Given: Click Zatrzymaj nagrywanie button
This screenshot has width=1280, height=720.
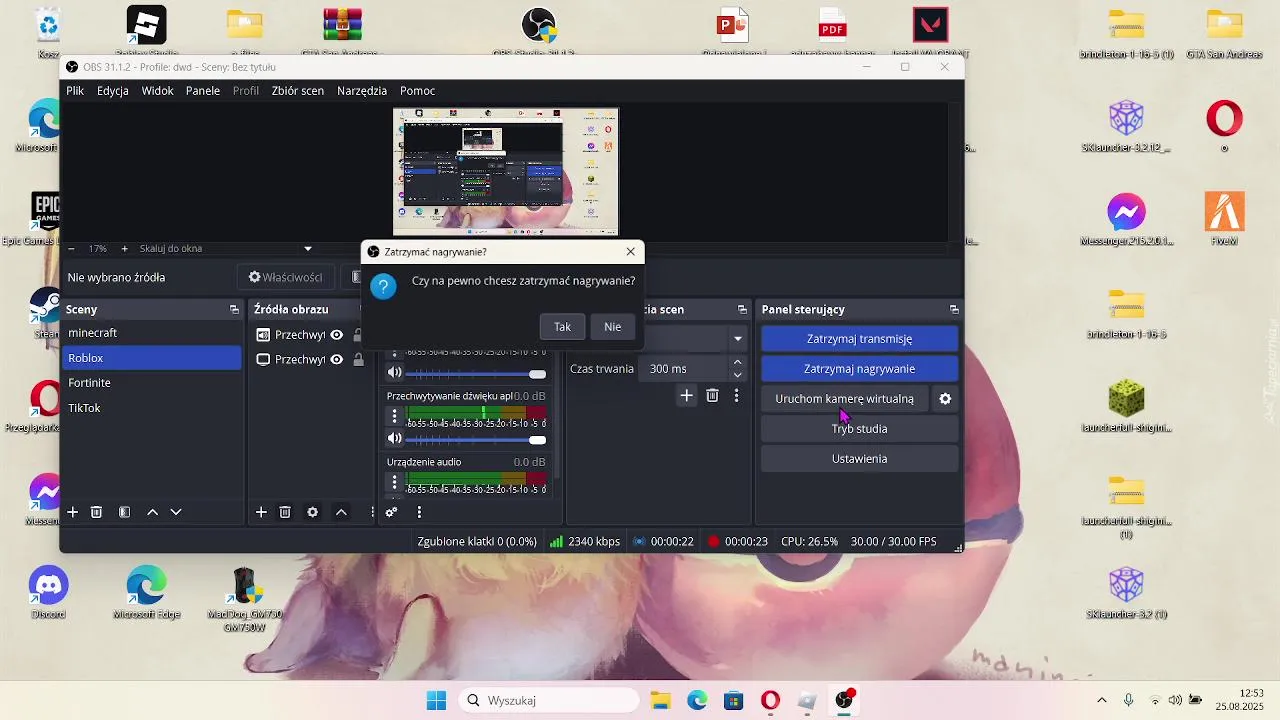Looking at the screenshot, I should (x=859, y=369).
